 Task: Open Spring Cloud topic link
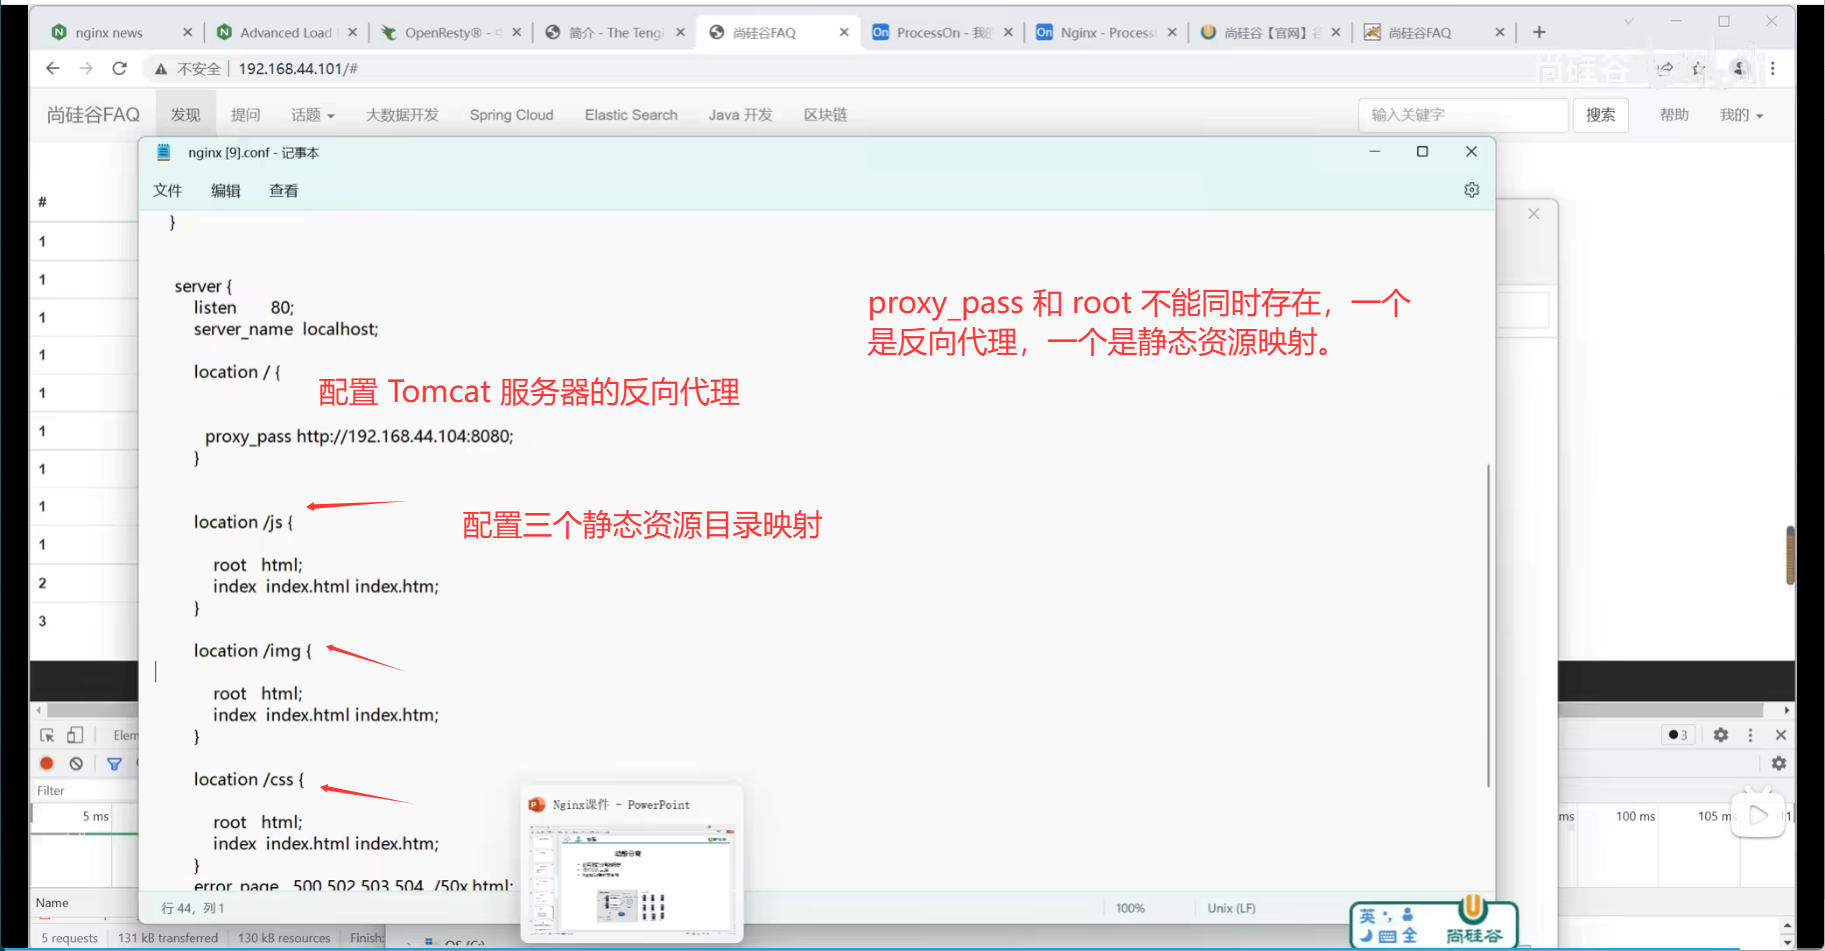tap(511, 115)
